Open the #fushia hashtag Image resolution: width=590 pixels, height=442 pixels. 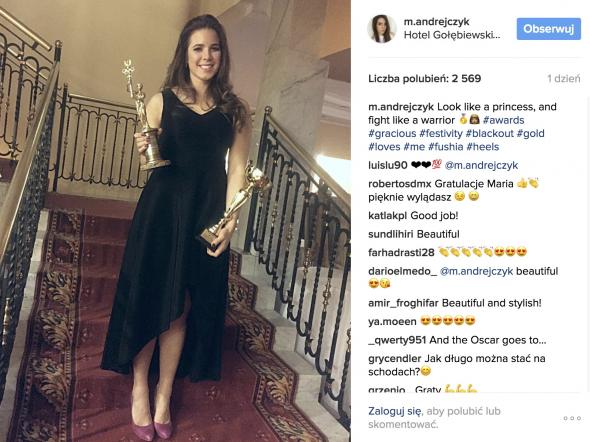[x=446, y=147]
